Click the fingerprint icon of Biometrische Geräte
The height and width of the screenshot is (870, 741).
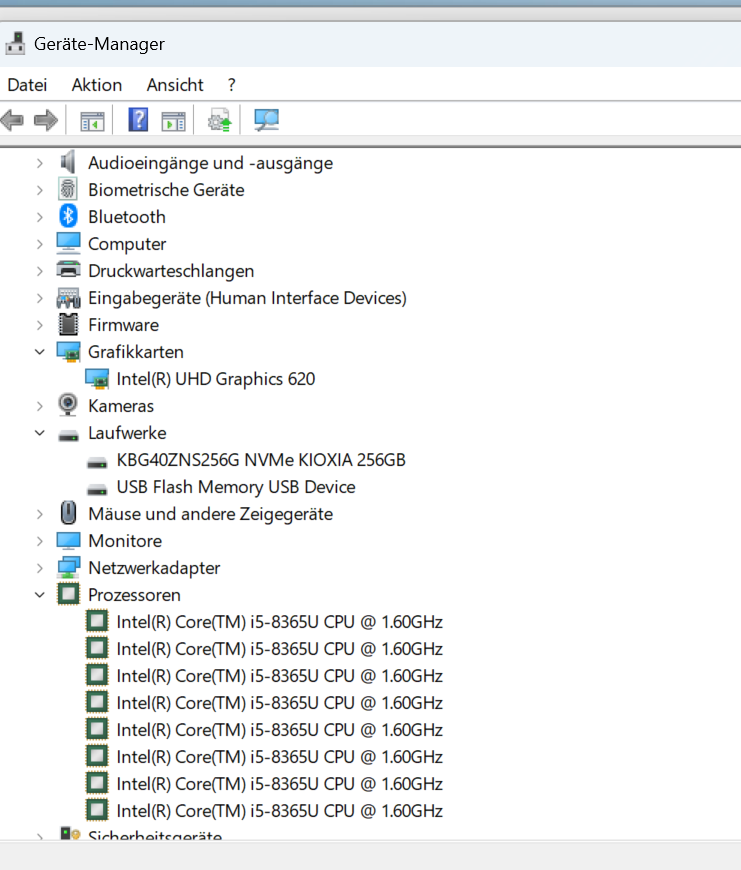[x=68, y=190]
